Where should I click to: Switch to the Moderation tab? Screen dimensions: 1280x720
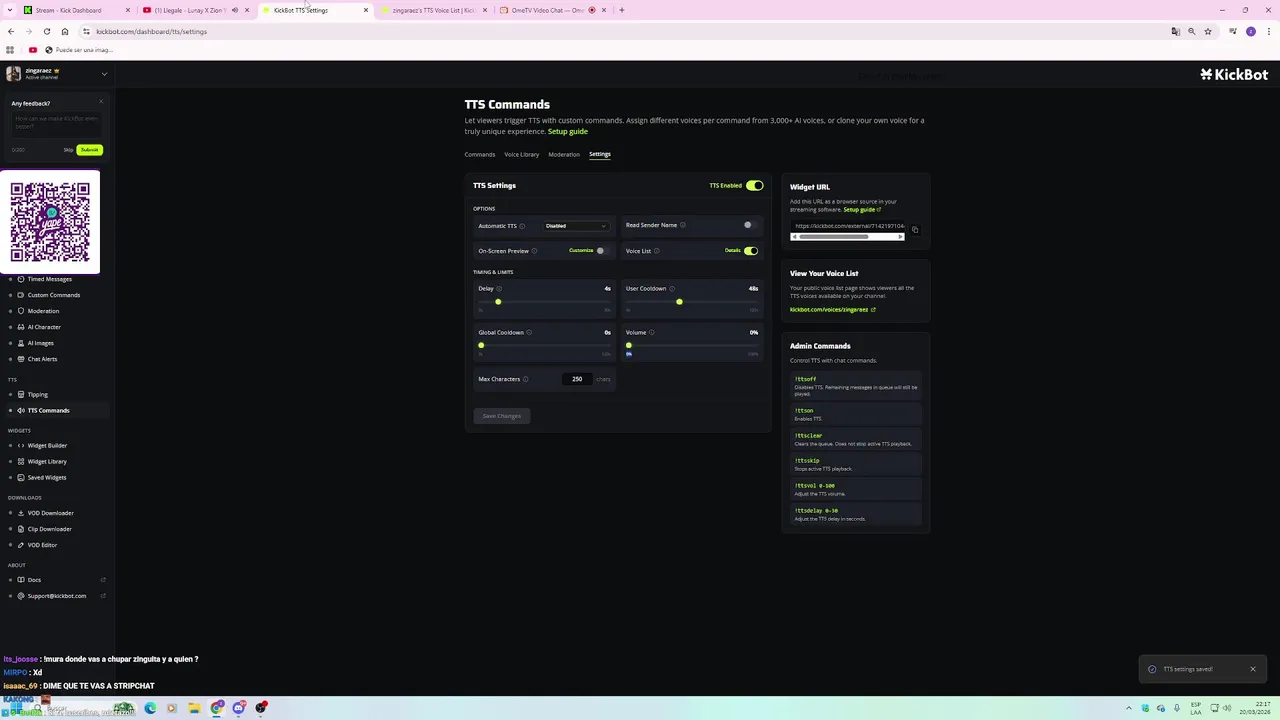(564, 154)
